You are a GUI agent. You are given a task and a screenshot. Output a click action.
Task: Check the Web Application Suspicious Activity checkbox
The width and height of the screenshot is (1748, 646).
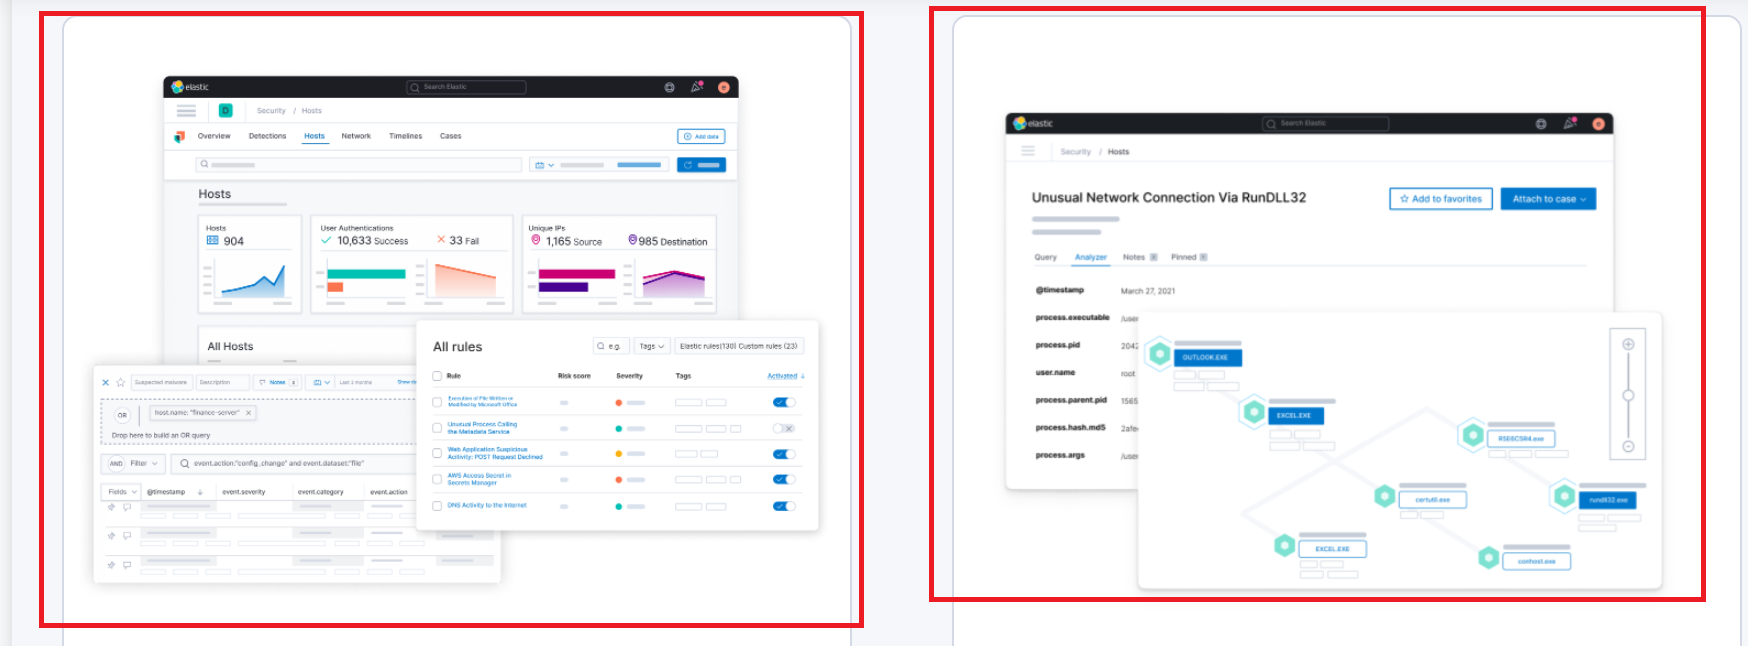tap(437, 453)
